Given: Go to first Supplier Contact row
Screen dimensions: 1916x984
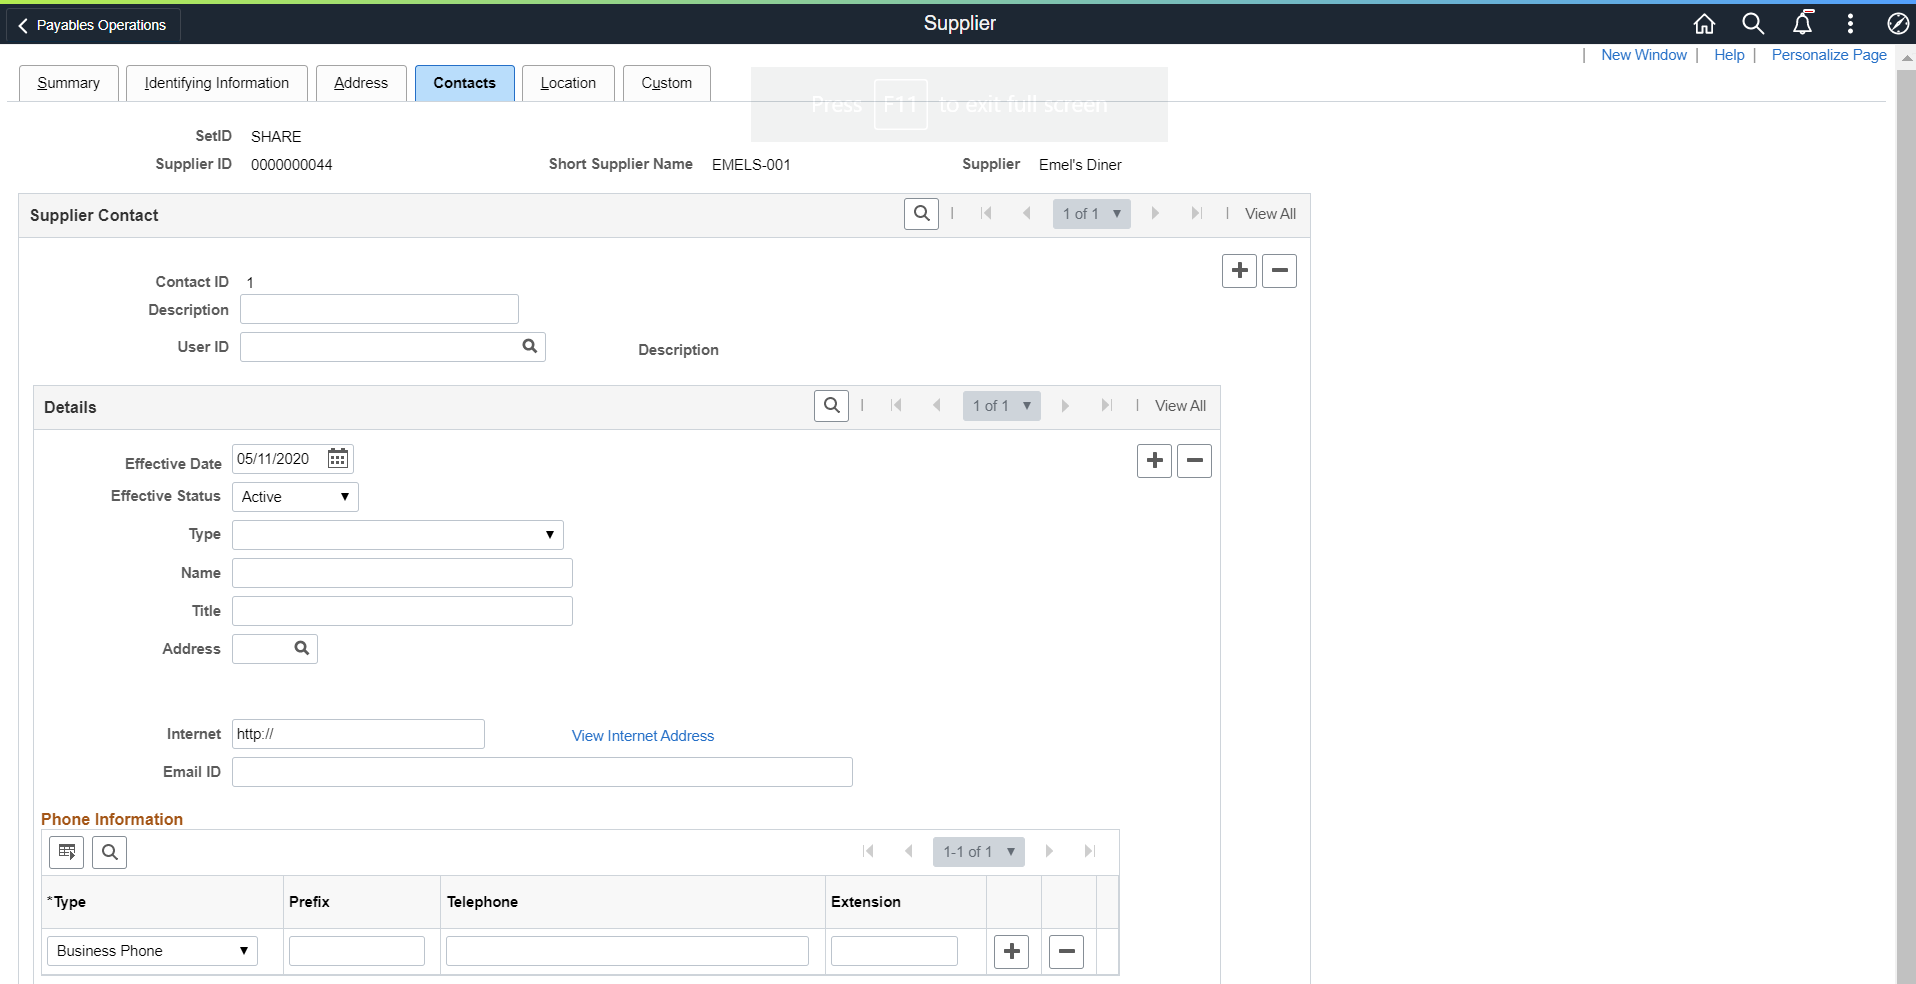Looking at the screenshot, I should pyautogui.click(x=986, y=213).
